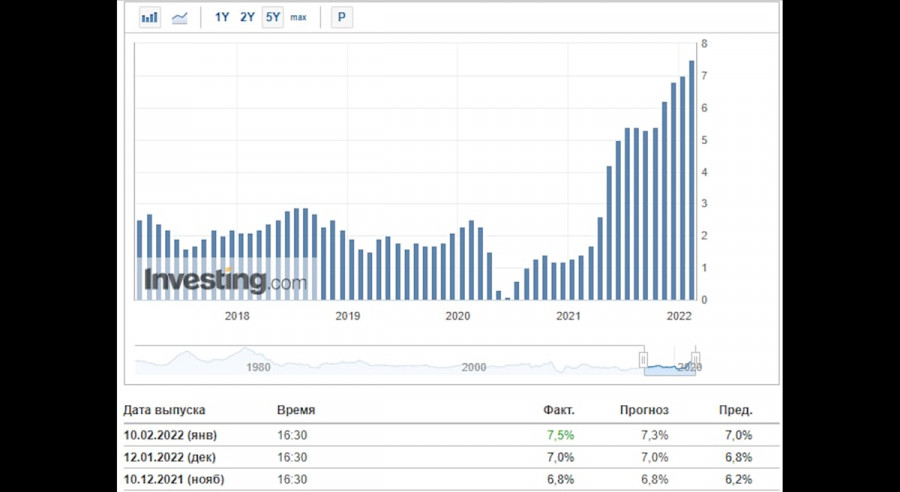Screen dimensions: 900x492
Task: Click the 'Факт.' column header
Action: (x=559, y=410)
